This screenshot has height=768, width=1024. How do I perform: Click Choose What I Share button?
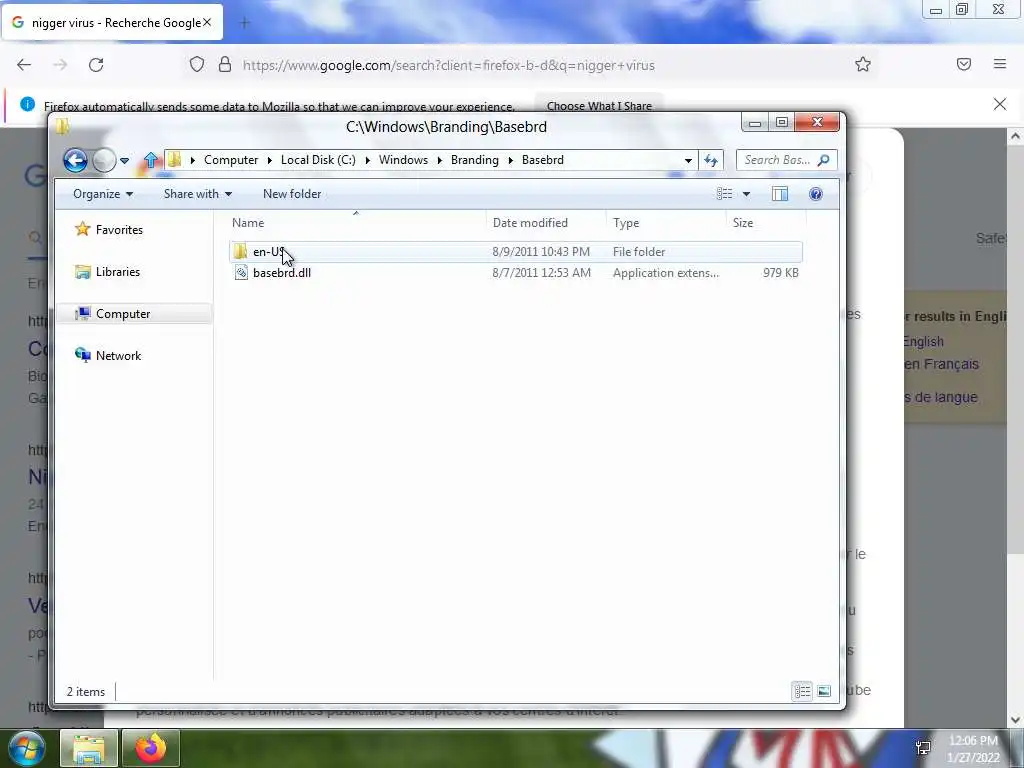599,106
